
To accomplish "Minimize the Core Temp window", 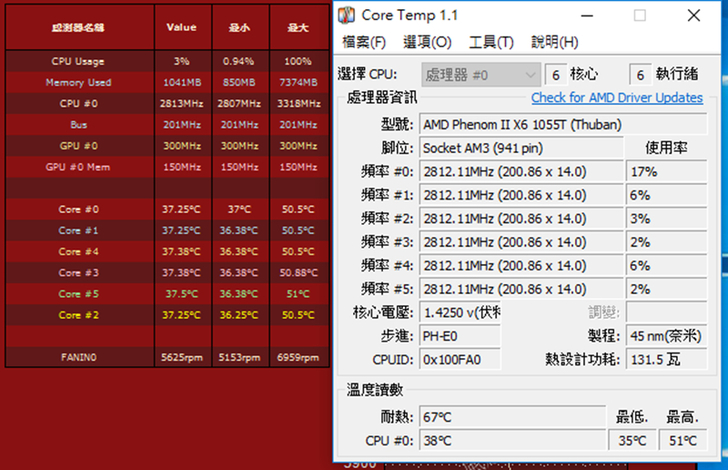I will pos(587,16).
